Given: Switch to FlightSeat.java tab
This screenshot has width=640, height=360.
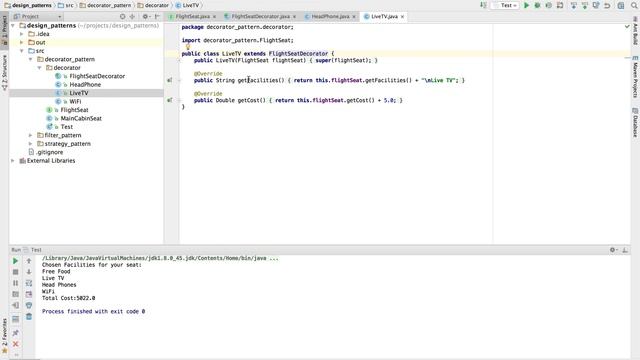Looking at the screenshot, I should pos(192,17).
